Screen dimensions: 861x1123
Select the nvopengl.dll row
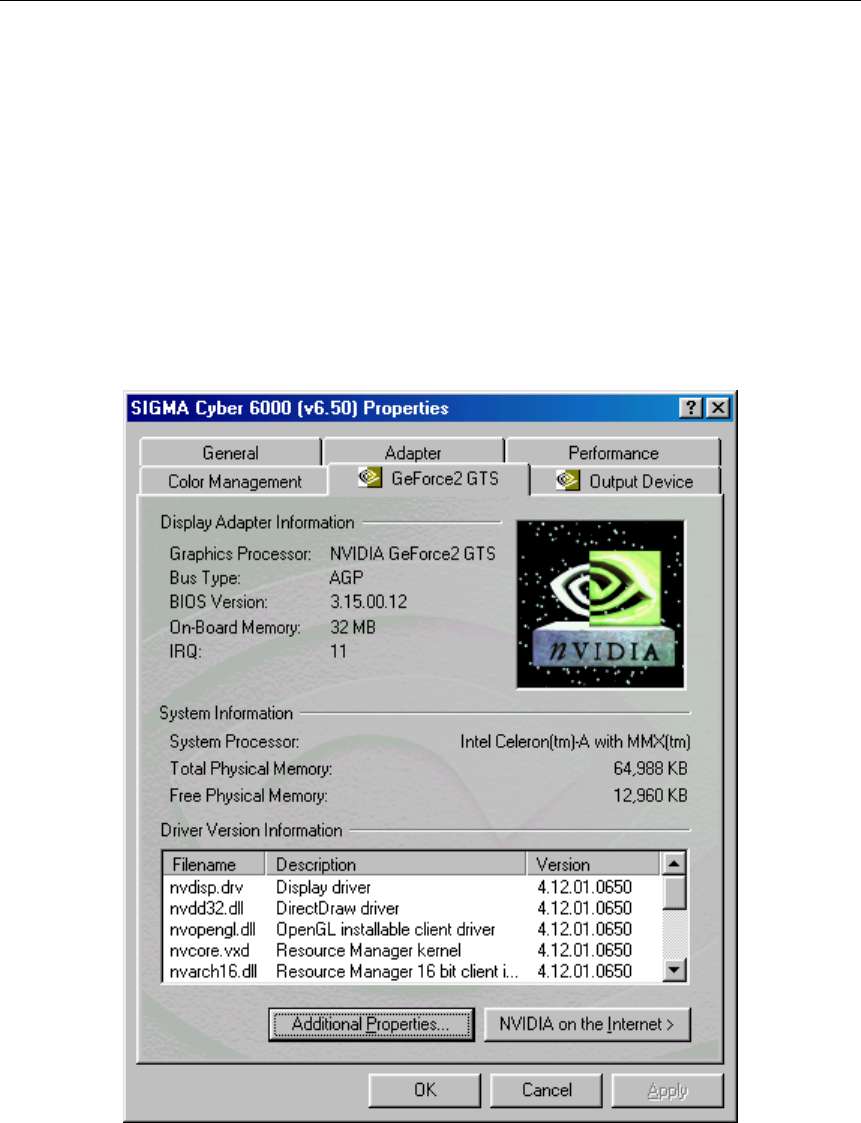[412, 930]
